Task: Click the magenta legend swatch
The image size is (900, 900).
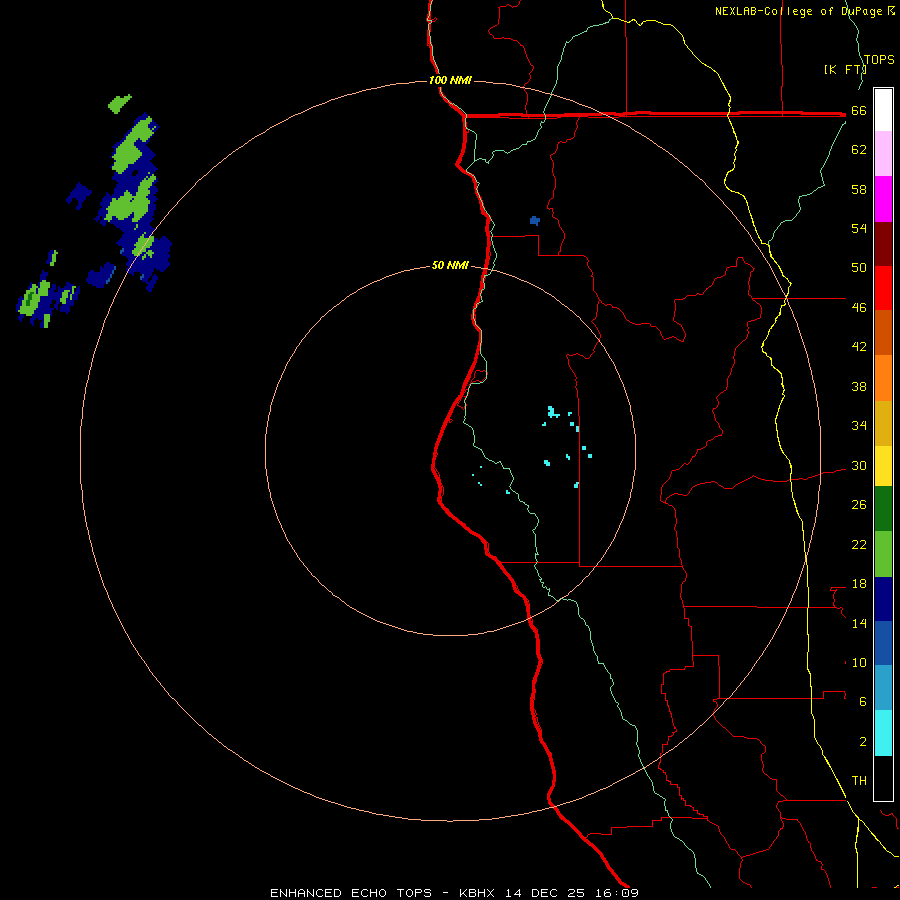Action: (x=883, y=199)
